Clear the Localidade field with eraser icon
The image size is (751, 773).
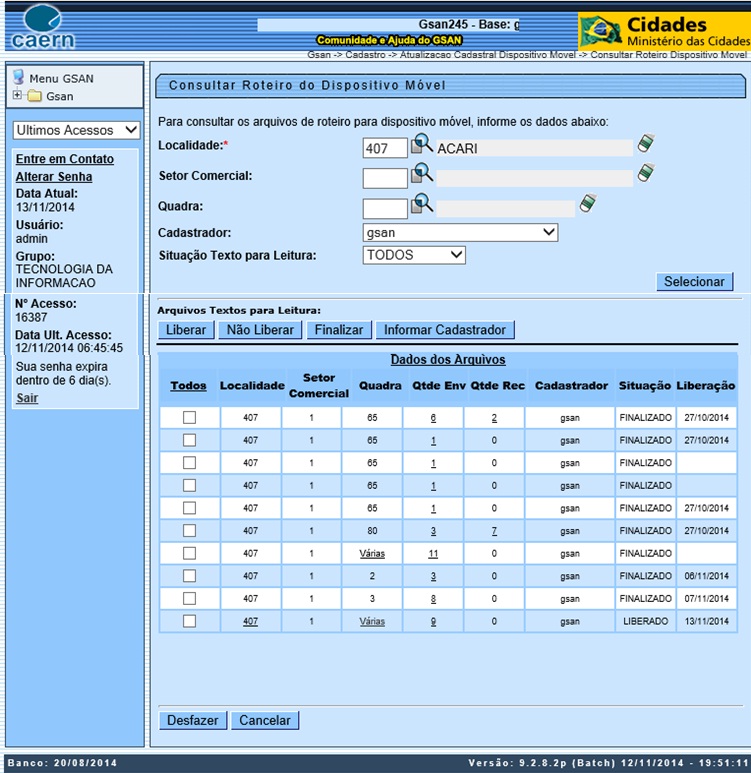pyautogui.click(x=646, y=145)
